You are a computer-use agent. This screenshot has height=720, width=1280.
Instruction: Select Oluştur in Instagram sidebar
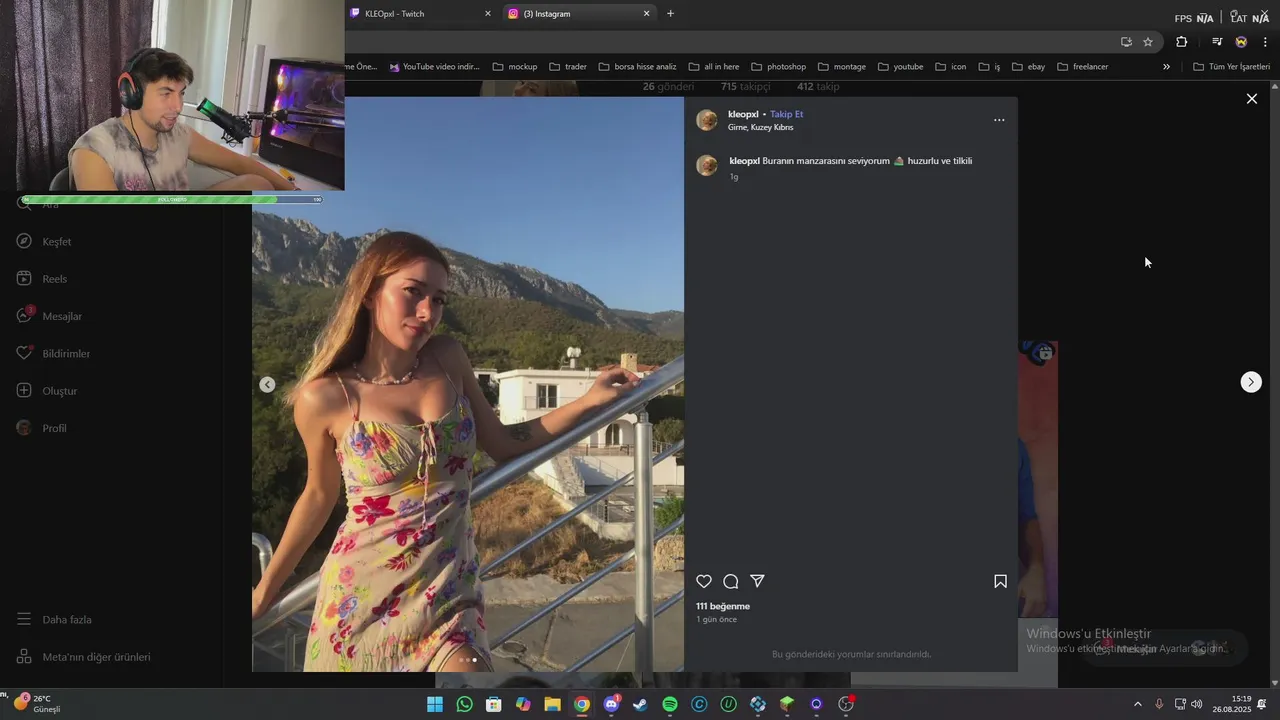click(x=47, y=391)
